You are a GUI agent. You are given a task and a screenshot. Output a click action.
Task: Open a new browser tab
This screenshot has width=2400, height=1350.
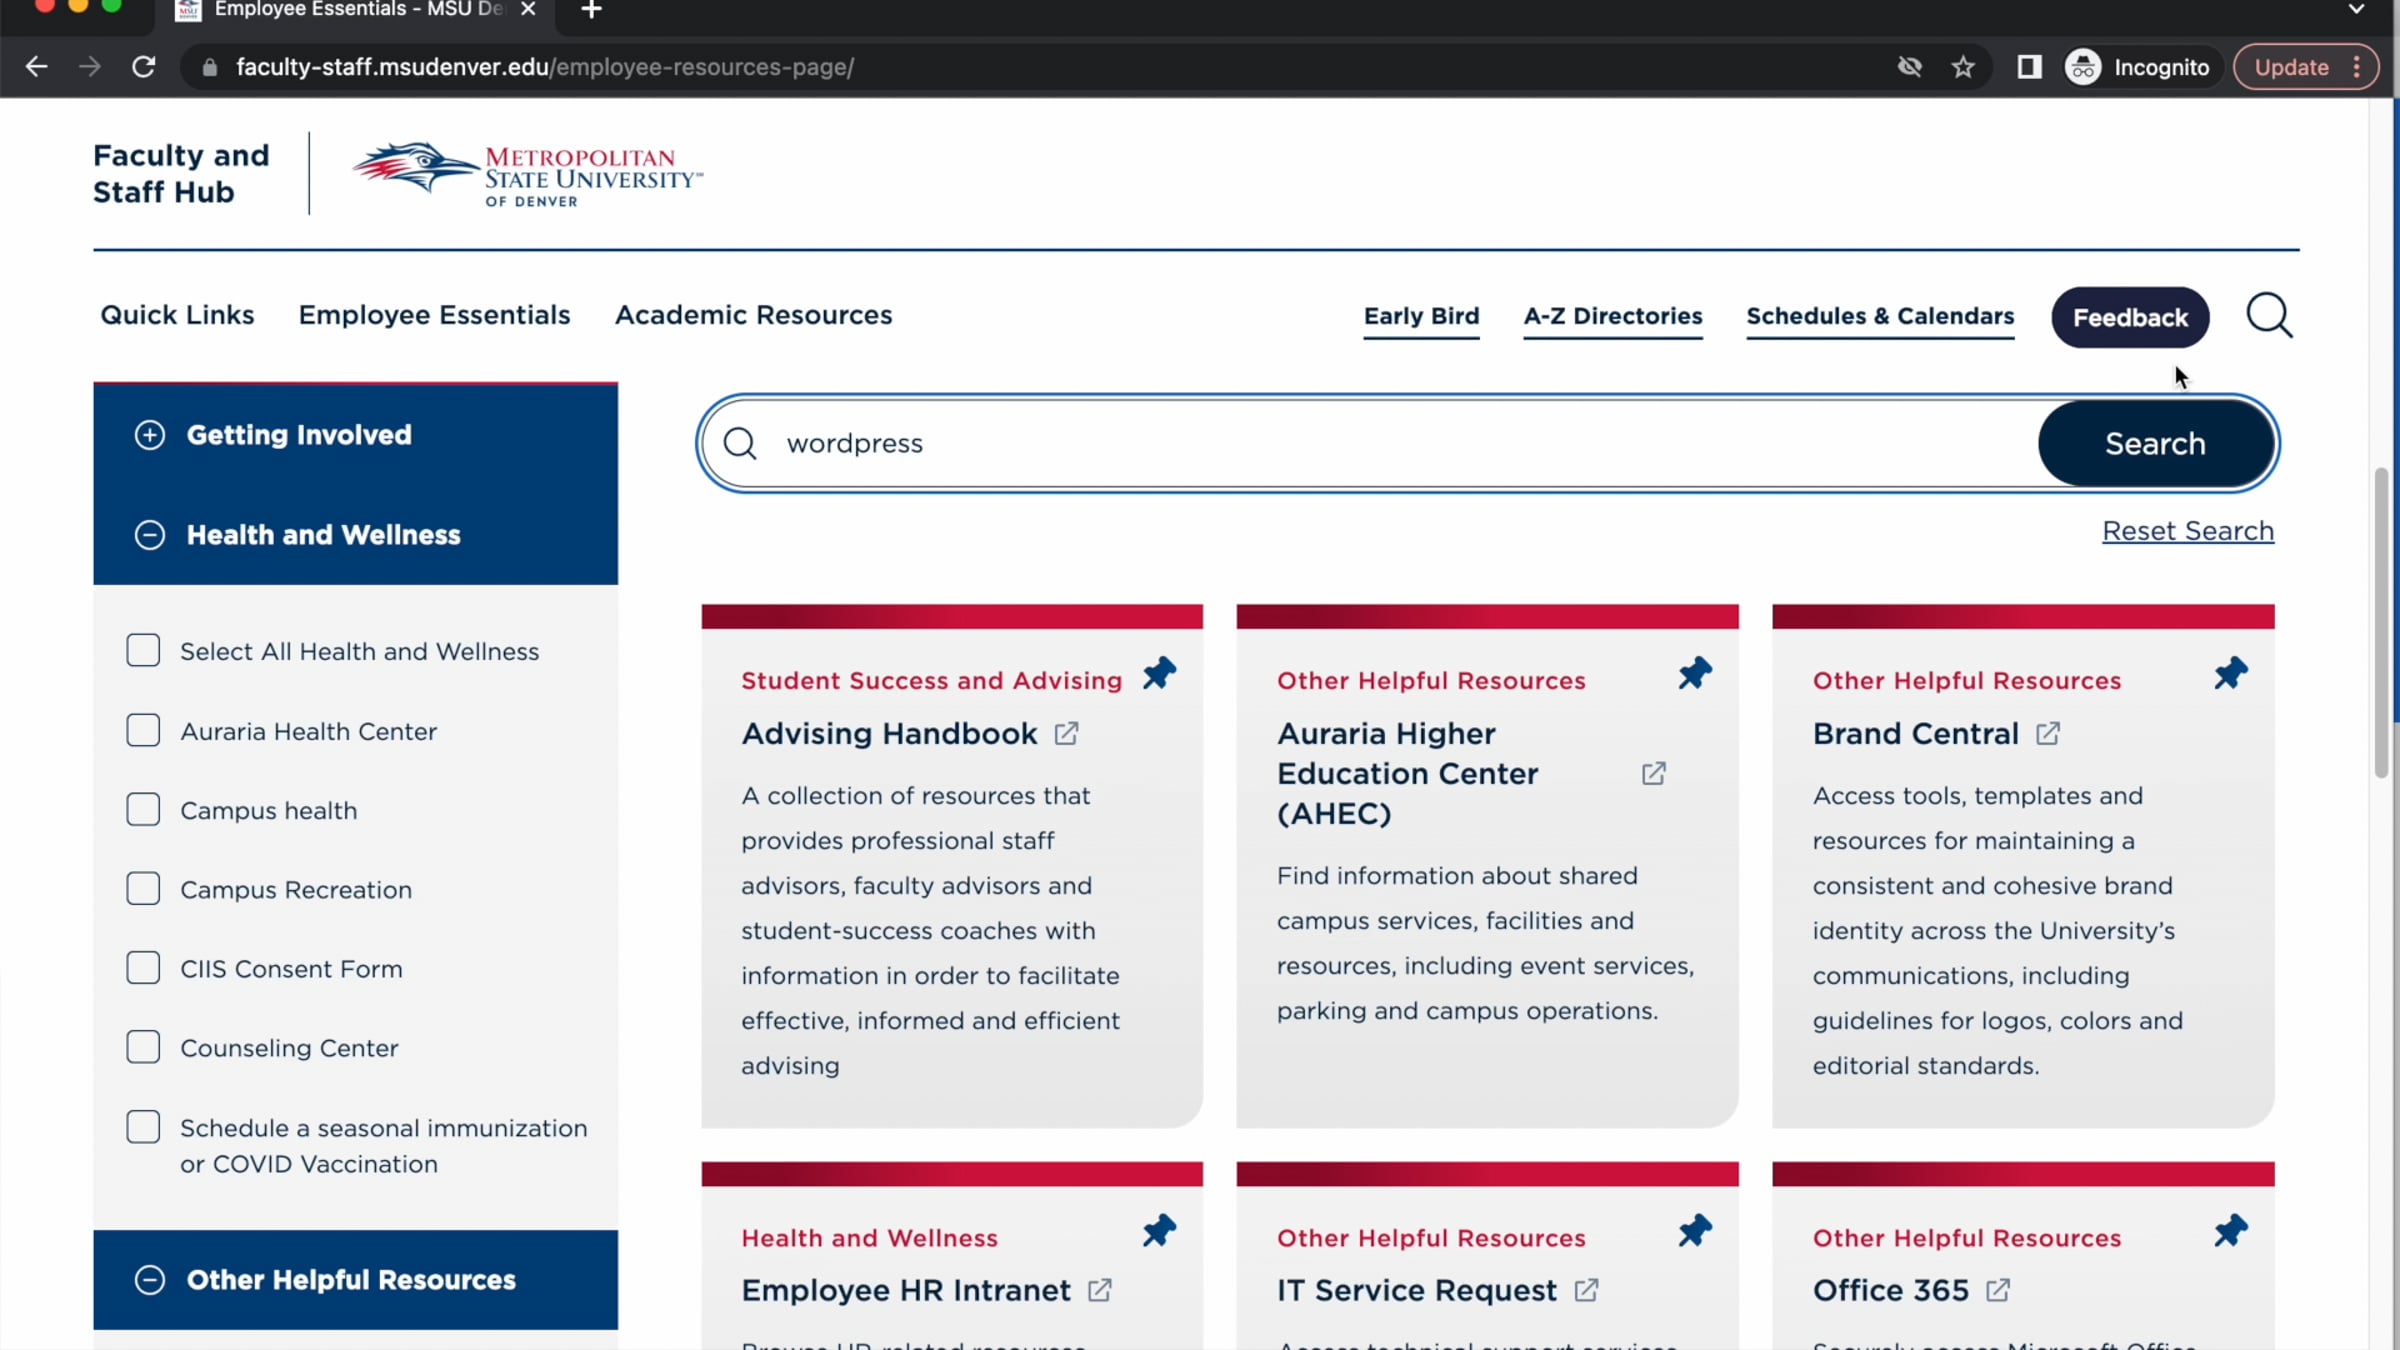point(591,10)
